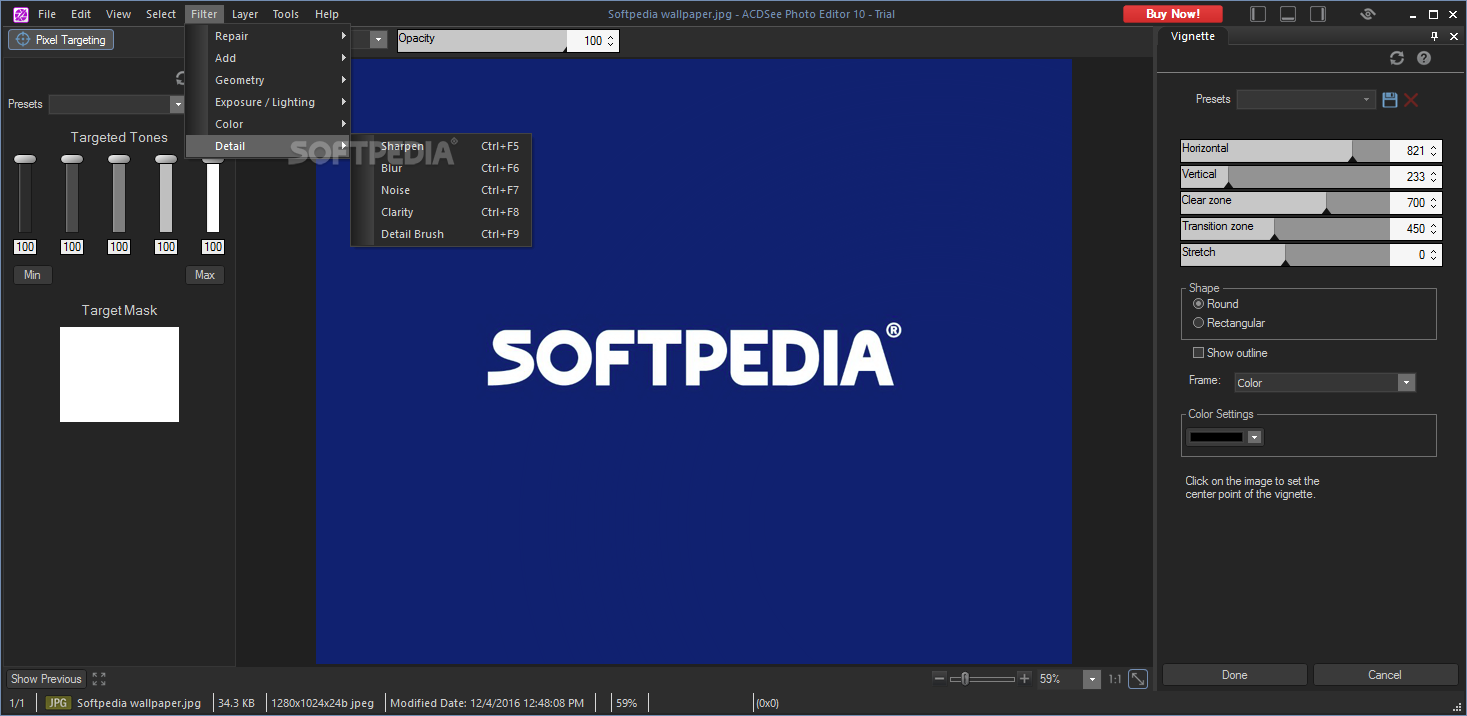Zoom in with the plus icon
This screenshot has height=716, width=1467.
coord(1024,678)
